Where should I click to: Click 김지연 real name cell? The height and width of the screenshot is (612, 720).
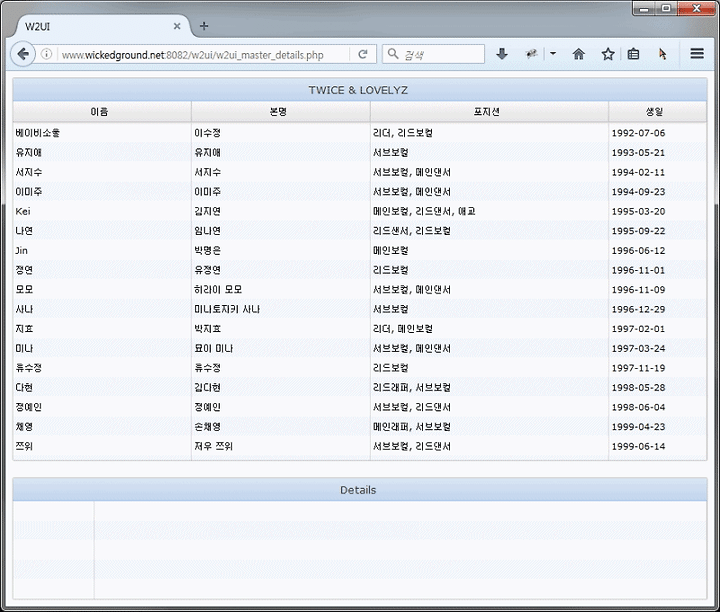[x=281, y=211]
